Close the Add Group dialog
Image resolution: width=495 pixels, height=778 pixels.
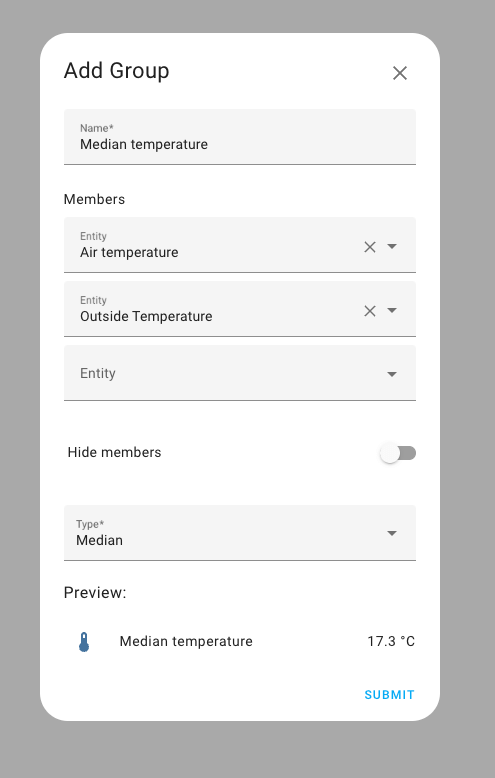400,73
